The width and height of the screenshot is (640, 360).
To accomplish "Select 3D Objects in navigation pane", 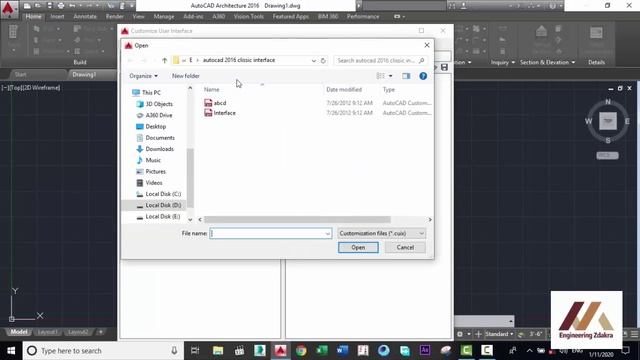I will [x=154, y=104].
